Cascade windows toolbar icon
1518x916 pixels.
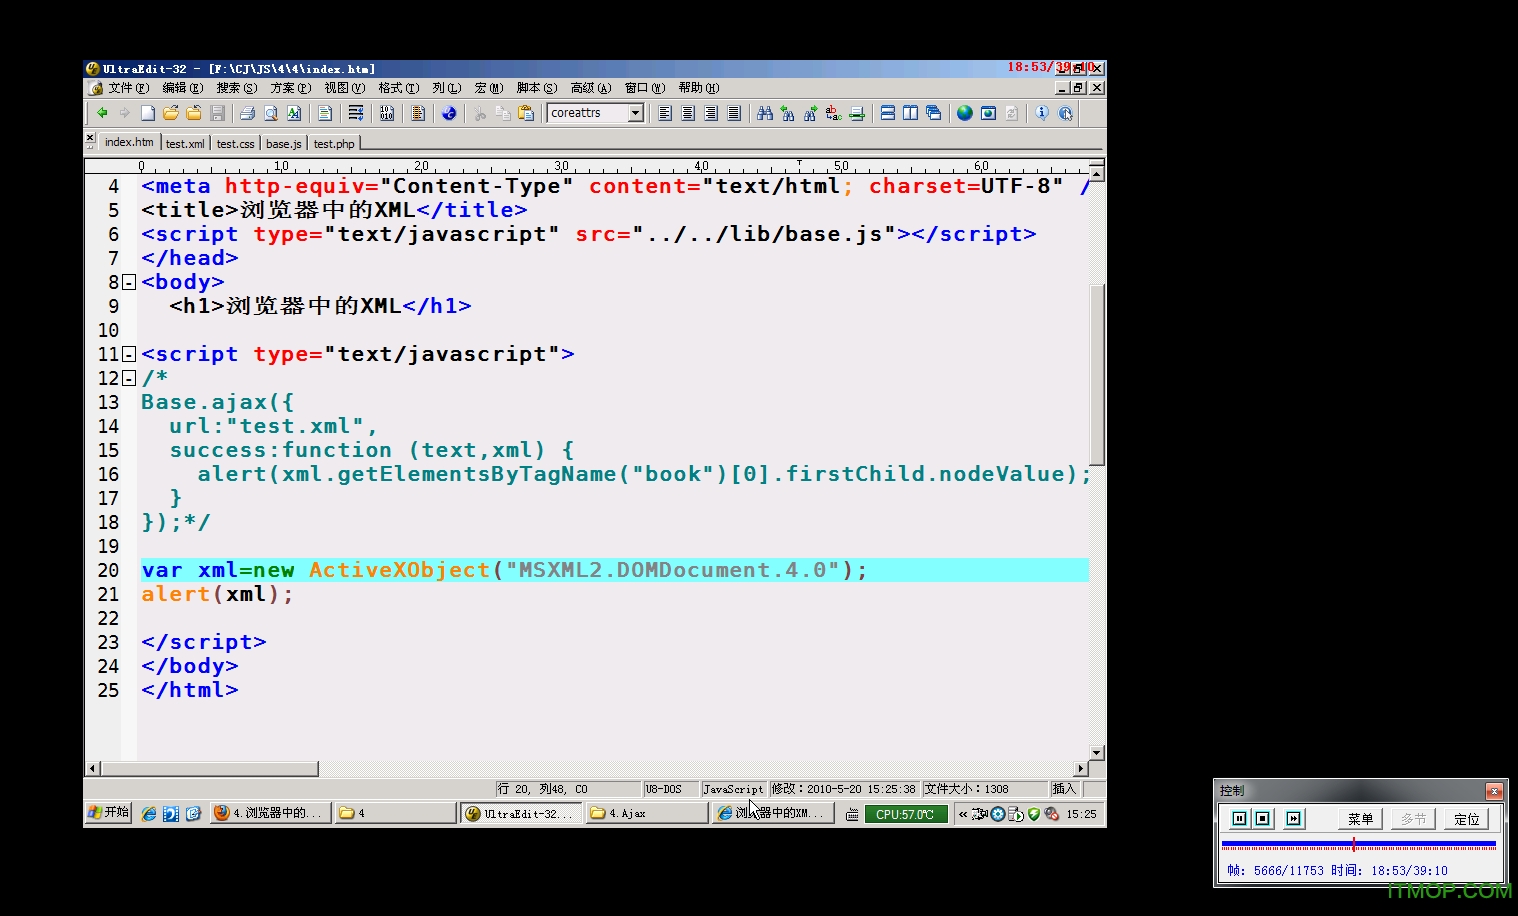[x=933, y=113]
